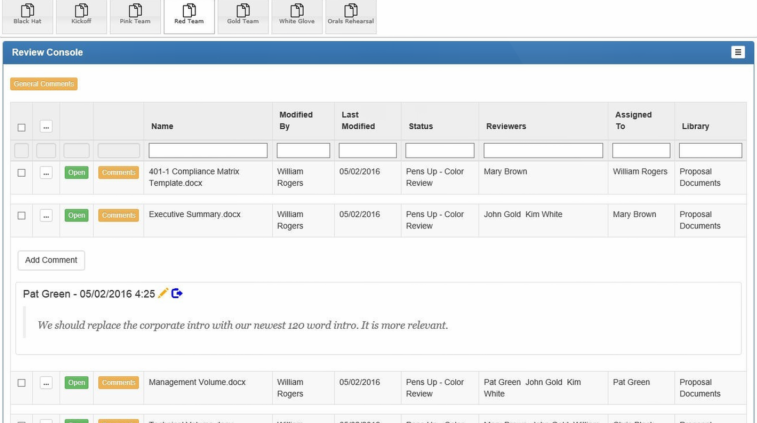Click the Add Comment button

click(x=51, y=260)
